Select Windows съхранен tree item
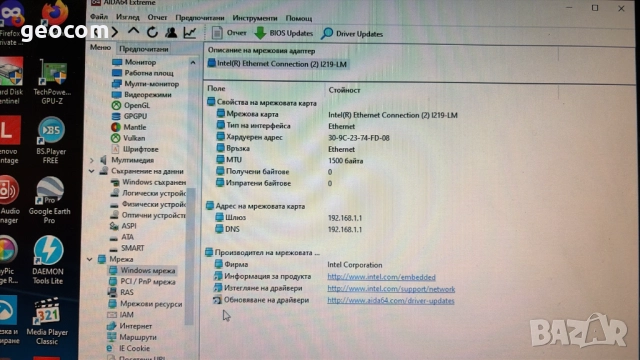Viewport: 640px width, 360px height. (x=153, y=182)
